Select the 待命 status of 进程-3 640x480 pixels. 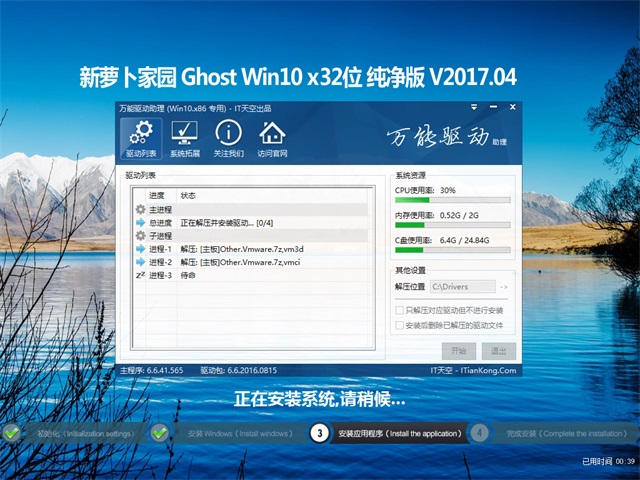(x=188, y=275)
